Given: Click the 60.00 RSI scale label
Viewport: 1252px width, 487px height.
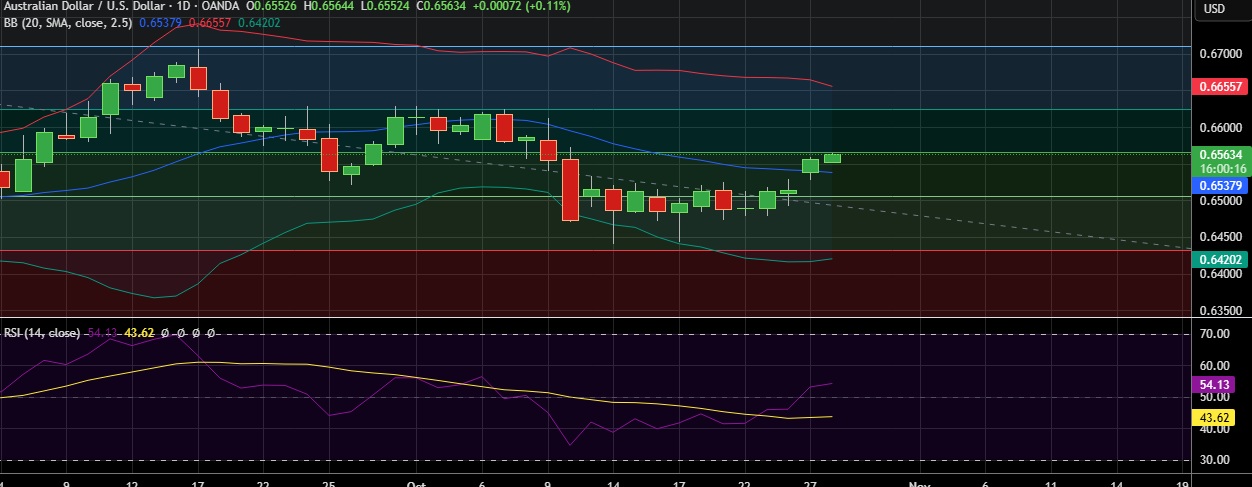Looking at the screenshot, I should (x=1214, y=366).
